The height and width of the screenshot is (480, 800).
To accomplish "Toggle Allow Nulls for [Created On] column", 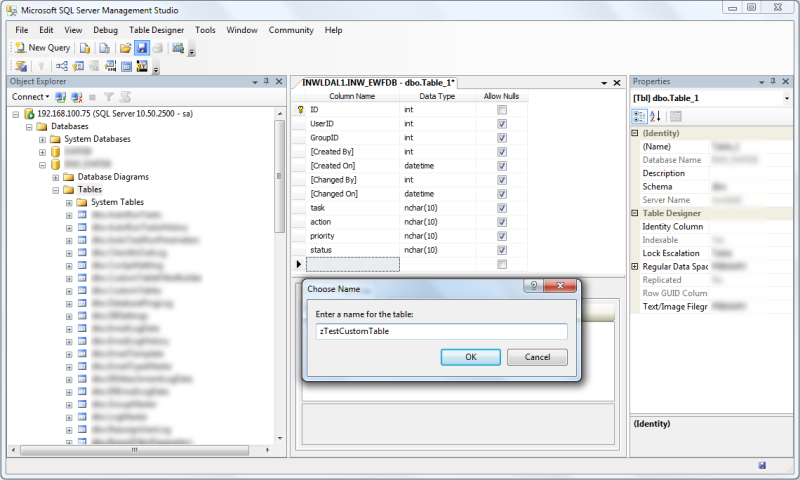I will (x=502, y=166).
